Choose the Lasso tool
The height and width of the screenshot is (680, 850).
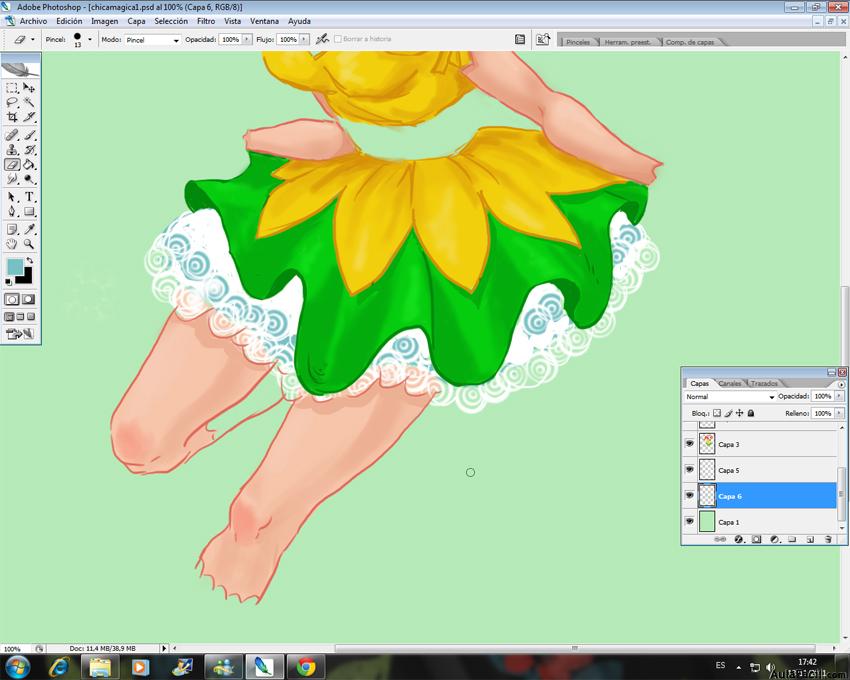tap(12, 102)
